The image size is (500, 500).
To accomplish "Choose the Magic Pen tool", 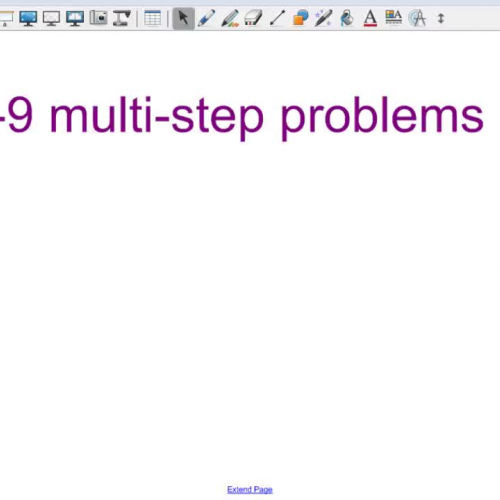I will 323,18.
